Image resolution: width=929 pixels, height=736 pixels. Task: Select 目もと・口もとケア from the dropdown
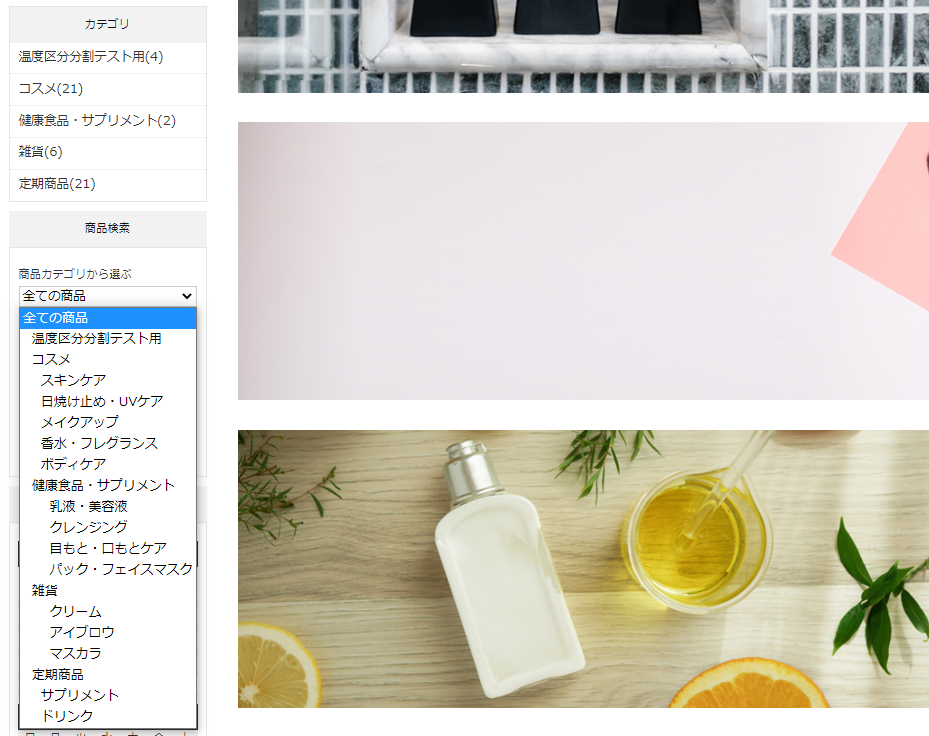click(108, 548)
